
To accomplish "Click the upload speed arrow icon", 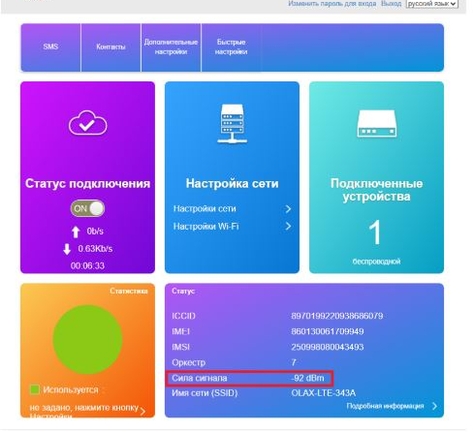I will (x=76, y=232).
